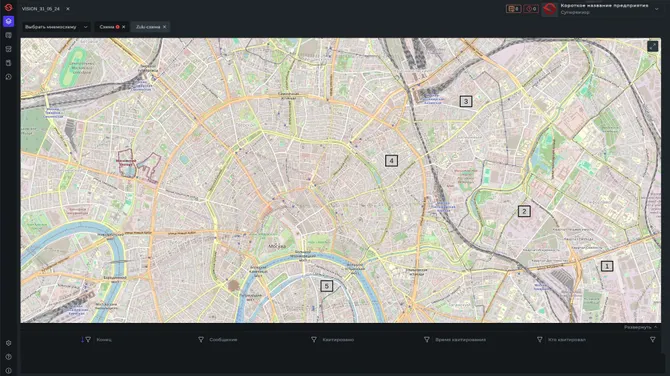Open the history clock sidebar icon

click(8, 77)
